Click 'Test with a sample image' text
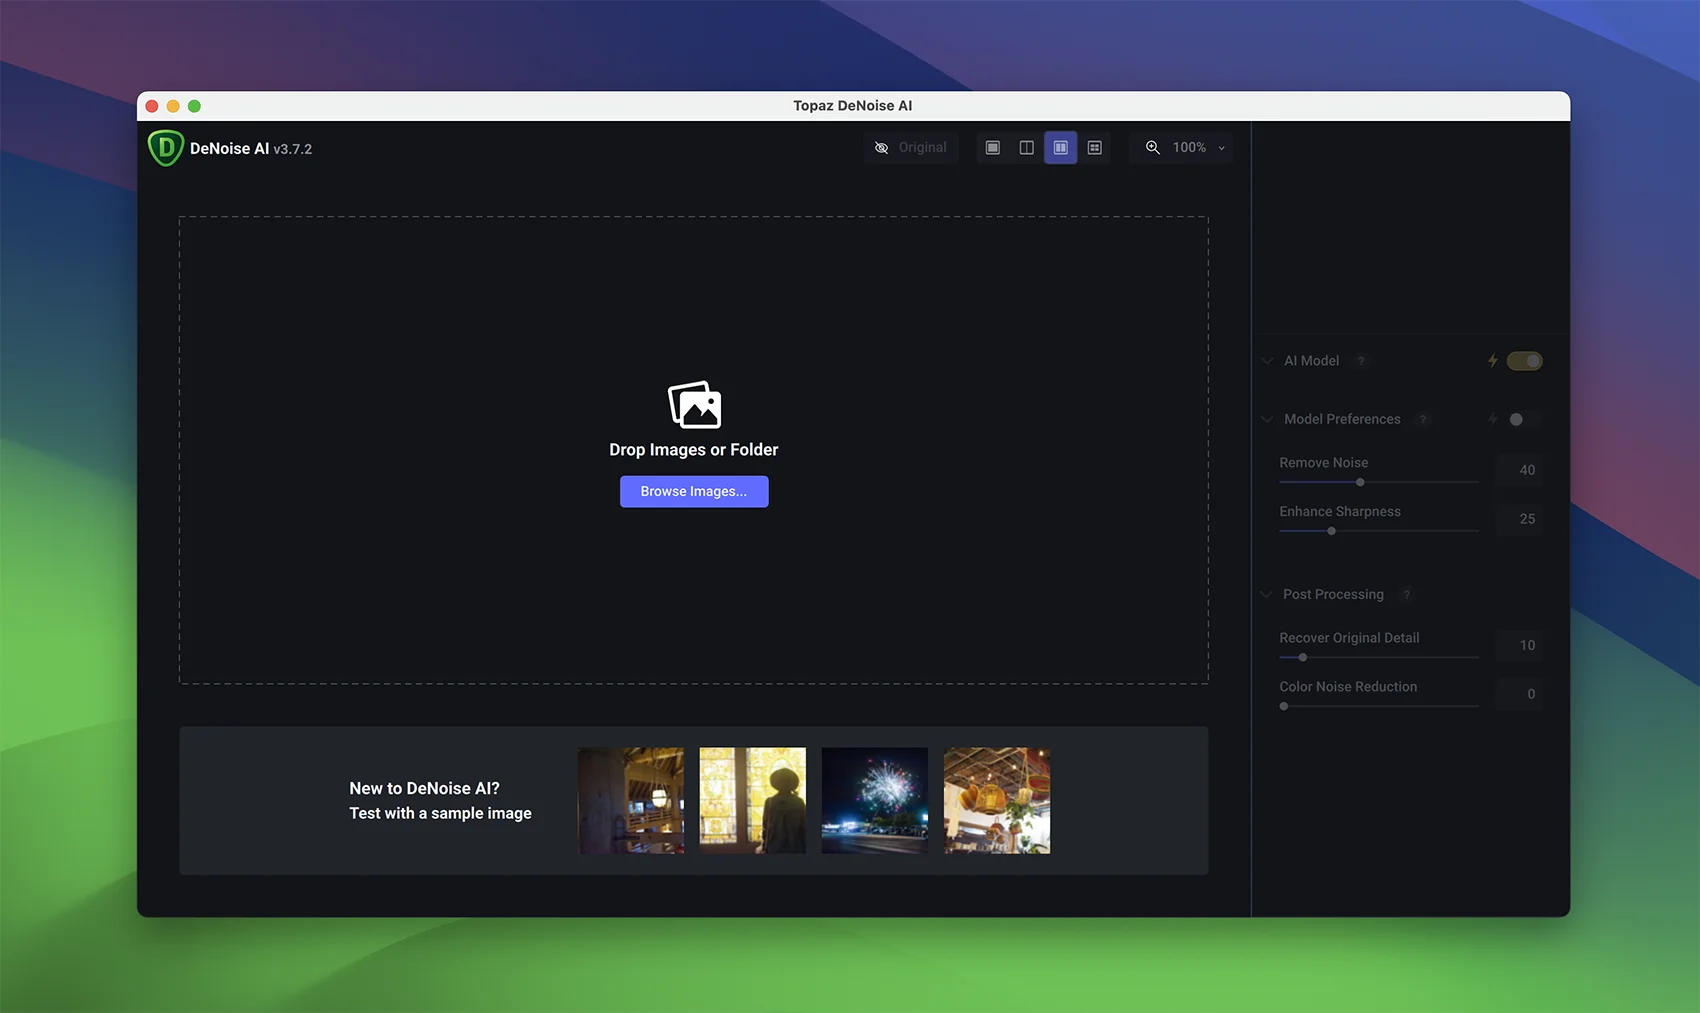The height and width of the screenshot is (1013, 1700). [440, 813]
